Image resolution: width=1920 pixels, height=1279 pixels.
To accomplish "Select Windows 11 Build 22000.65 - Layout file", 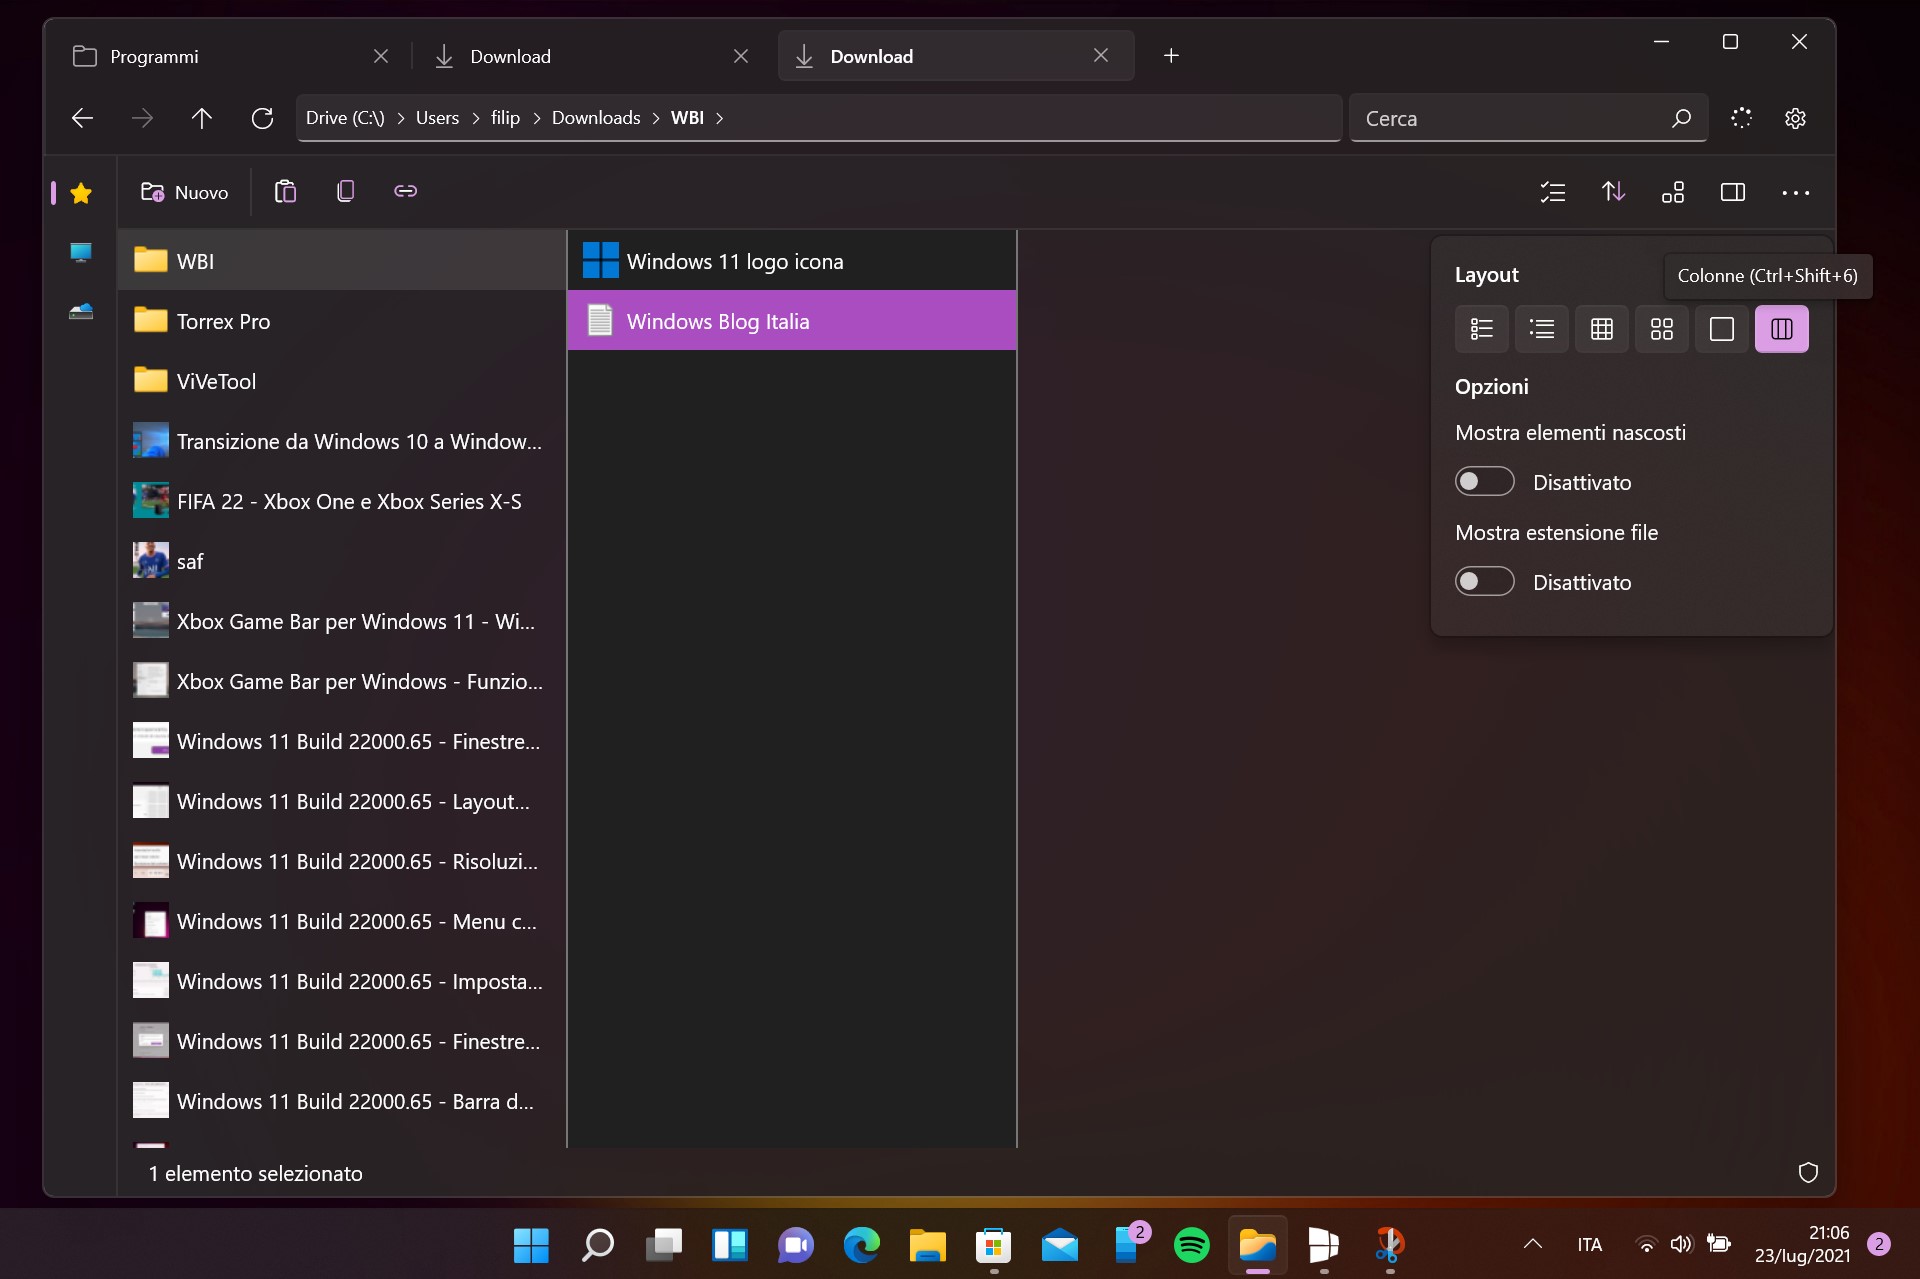I will point(342,801).
